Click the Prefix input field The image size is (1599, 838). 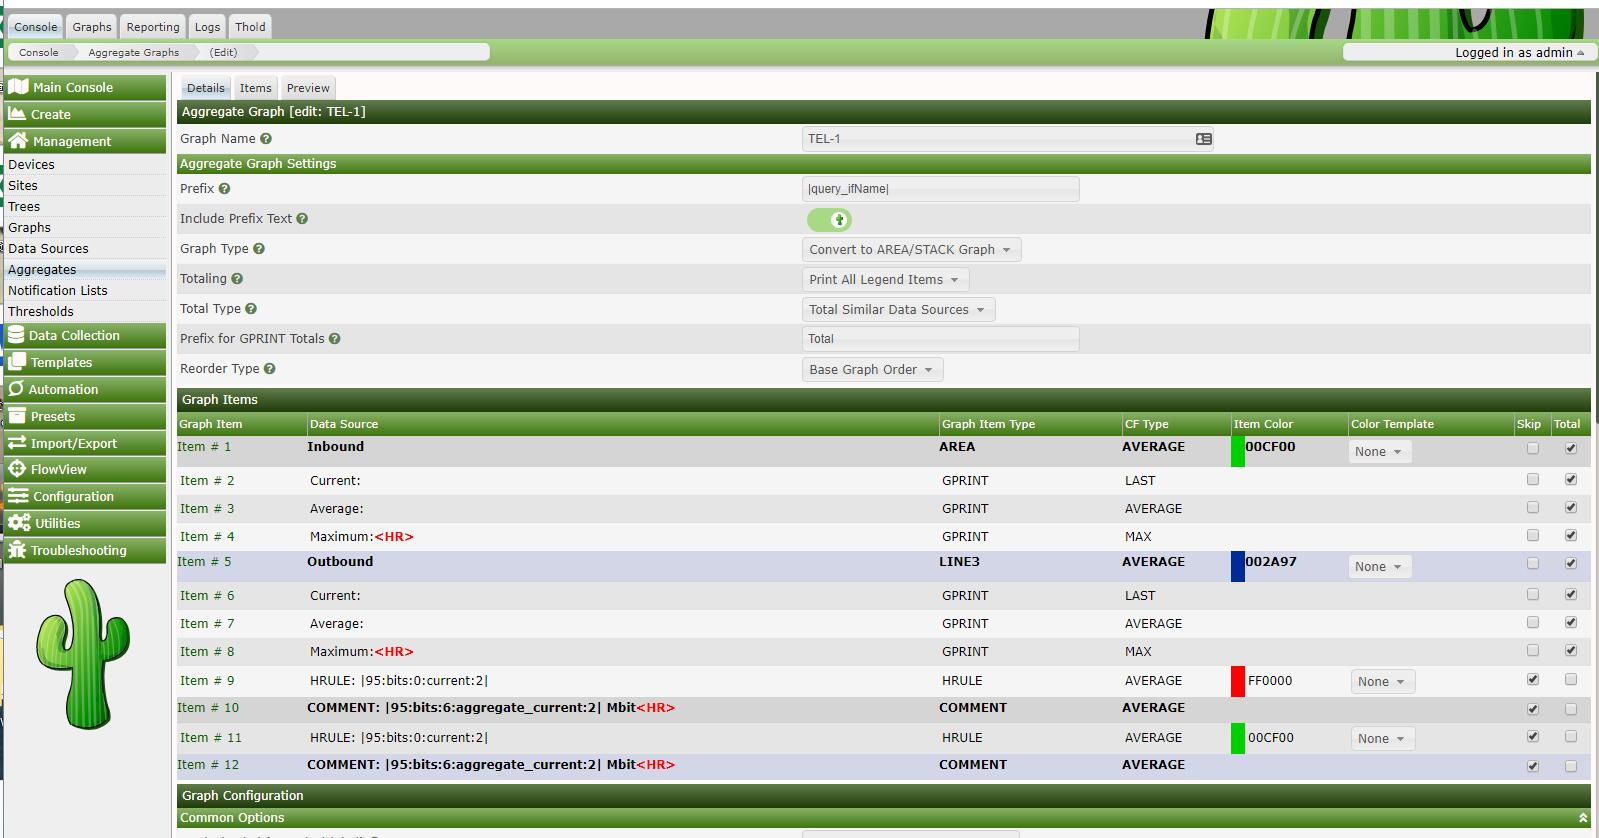(941, 189)
